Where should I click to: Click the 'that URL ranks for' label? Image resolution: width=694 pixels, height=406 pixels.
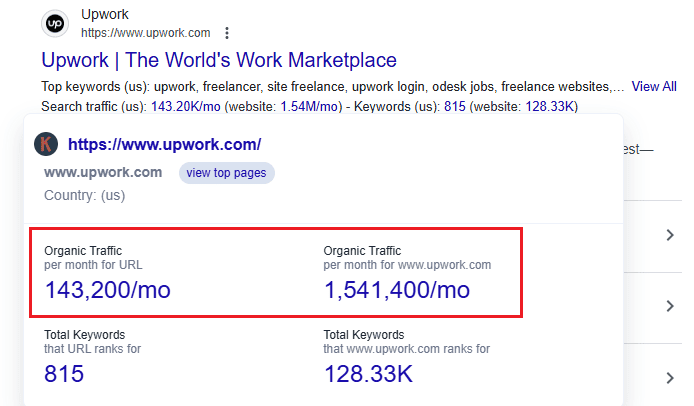[92, 349]
